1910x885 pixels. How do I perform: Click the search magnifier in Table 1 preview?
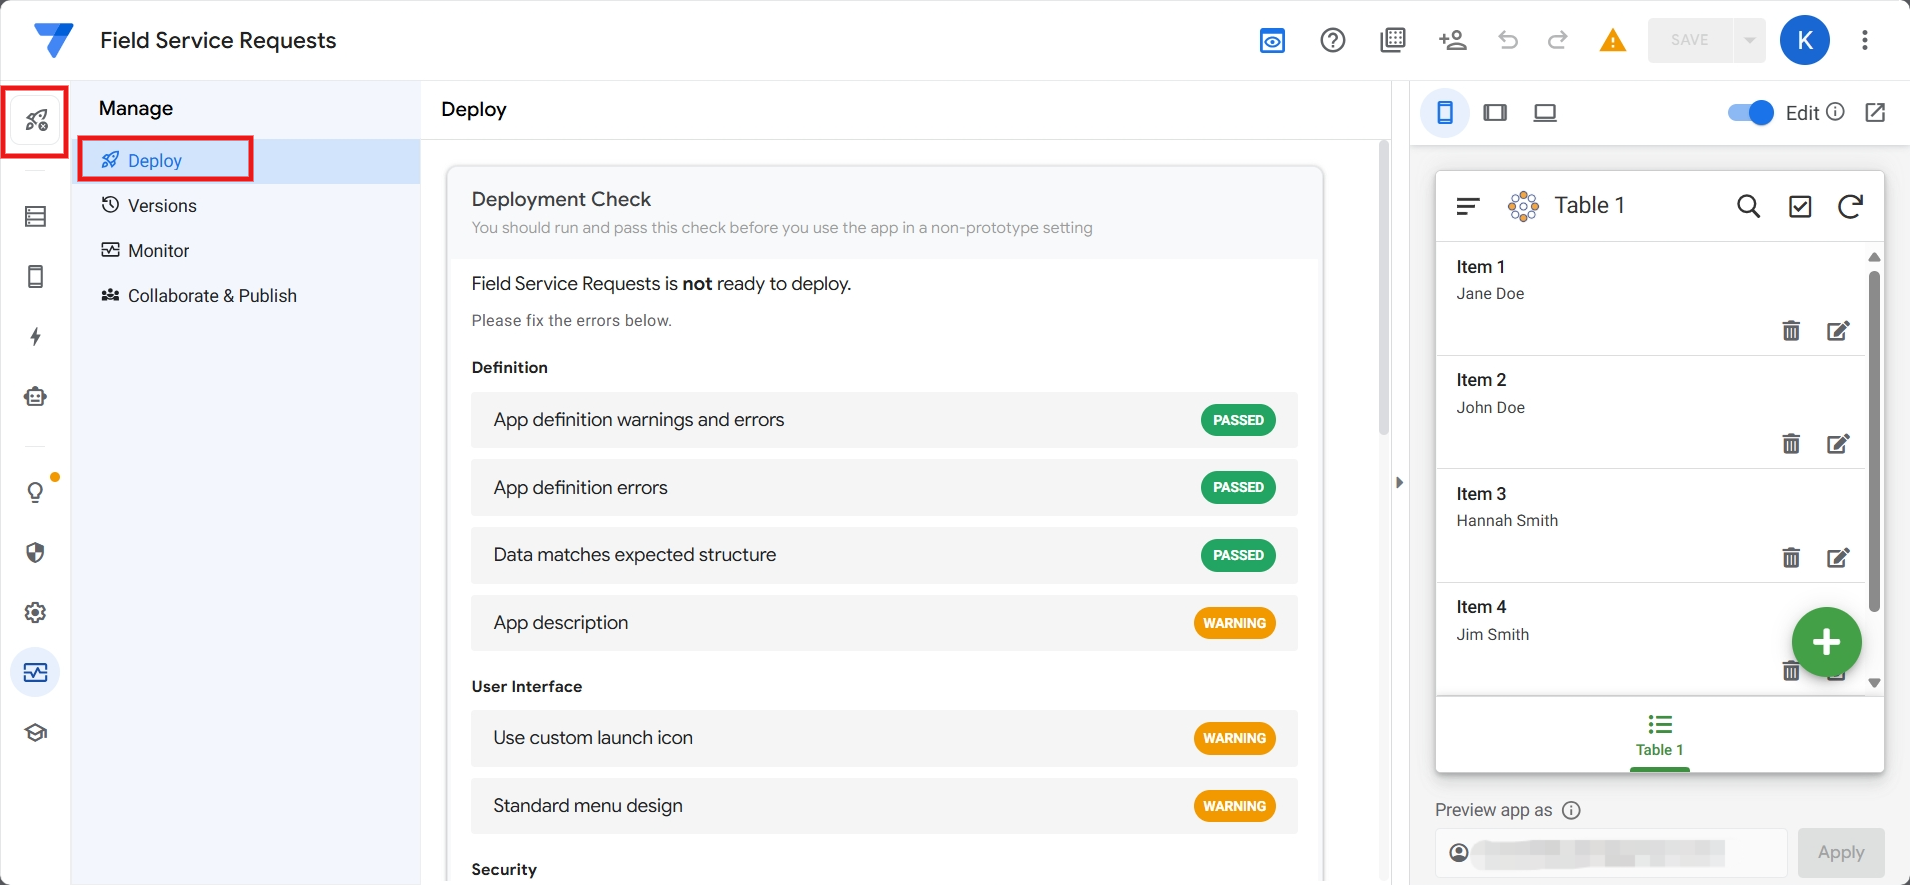[1749, 206]
